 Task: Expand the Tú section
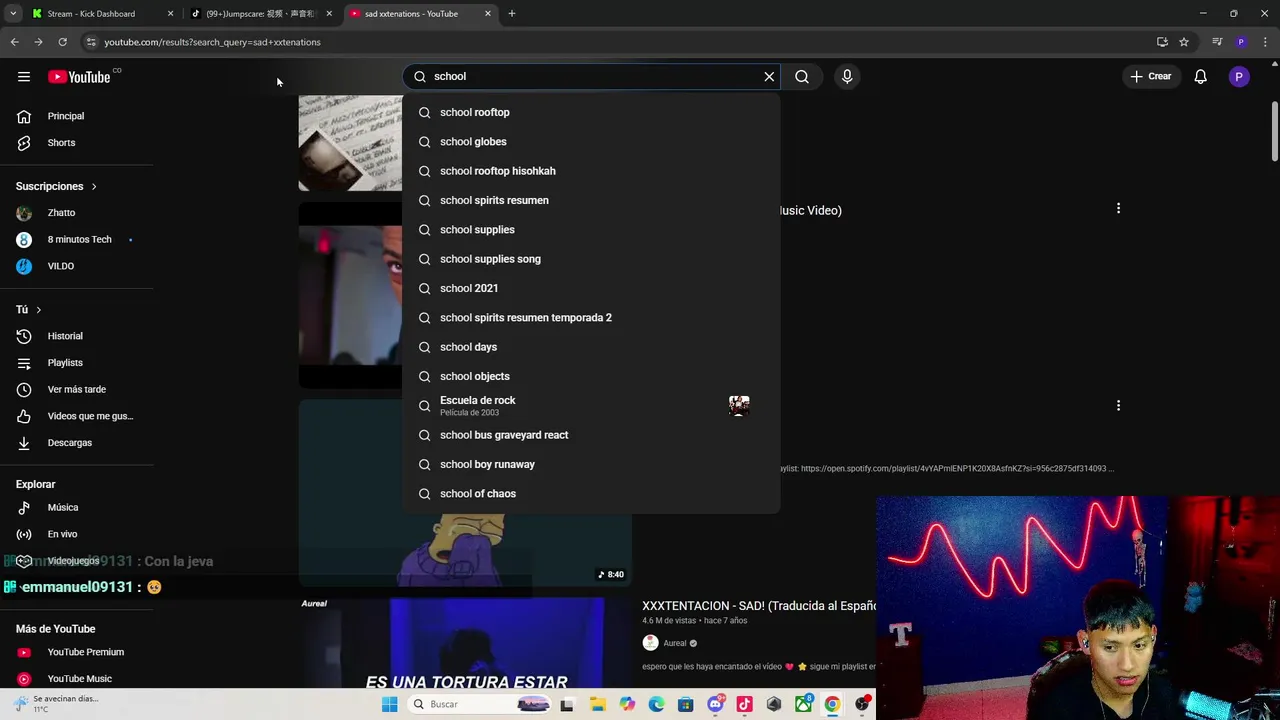click(28, 310)
